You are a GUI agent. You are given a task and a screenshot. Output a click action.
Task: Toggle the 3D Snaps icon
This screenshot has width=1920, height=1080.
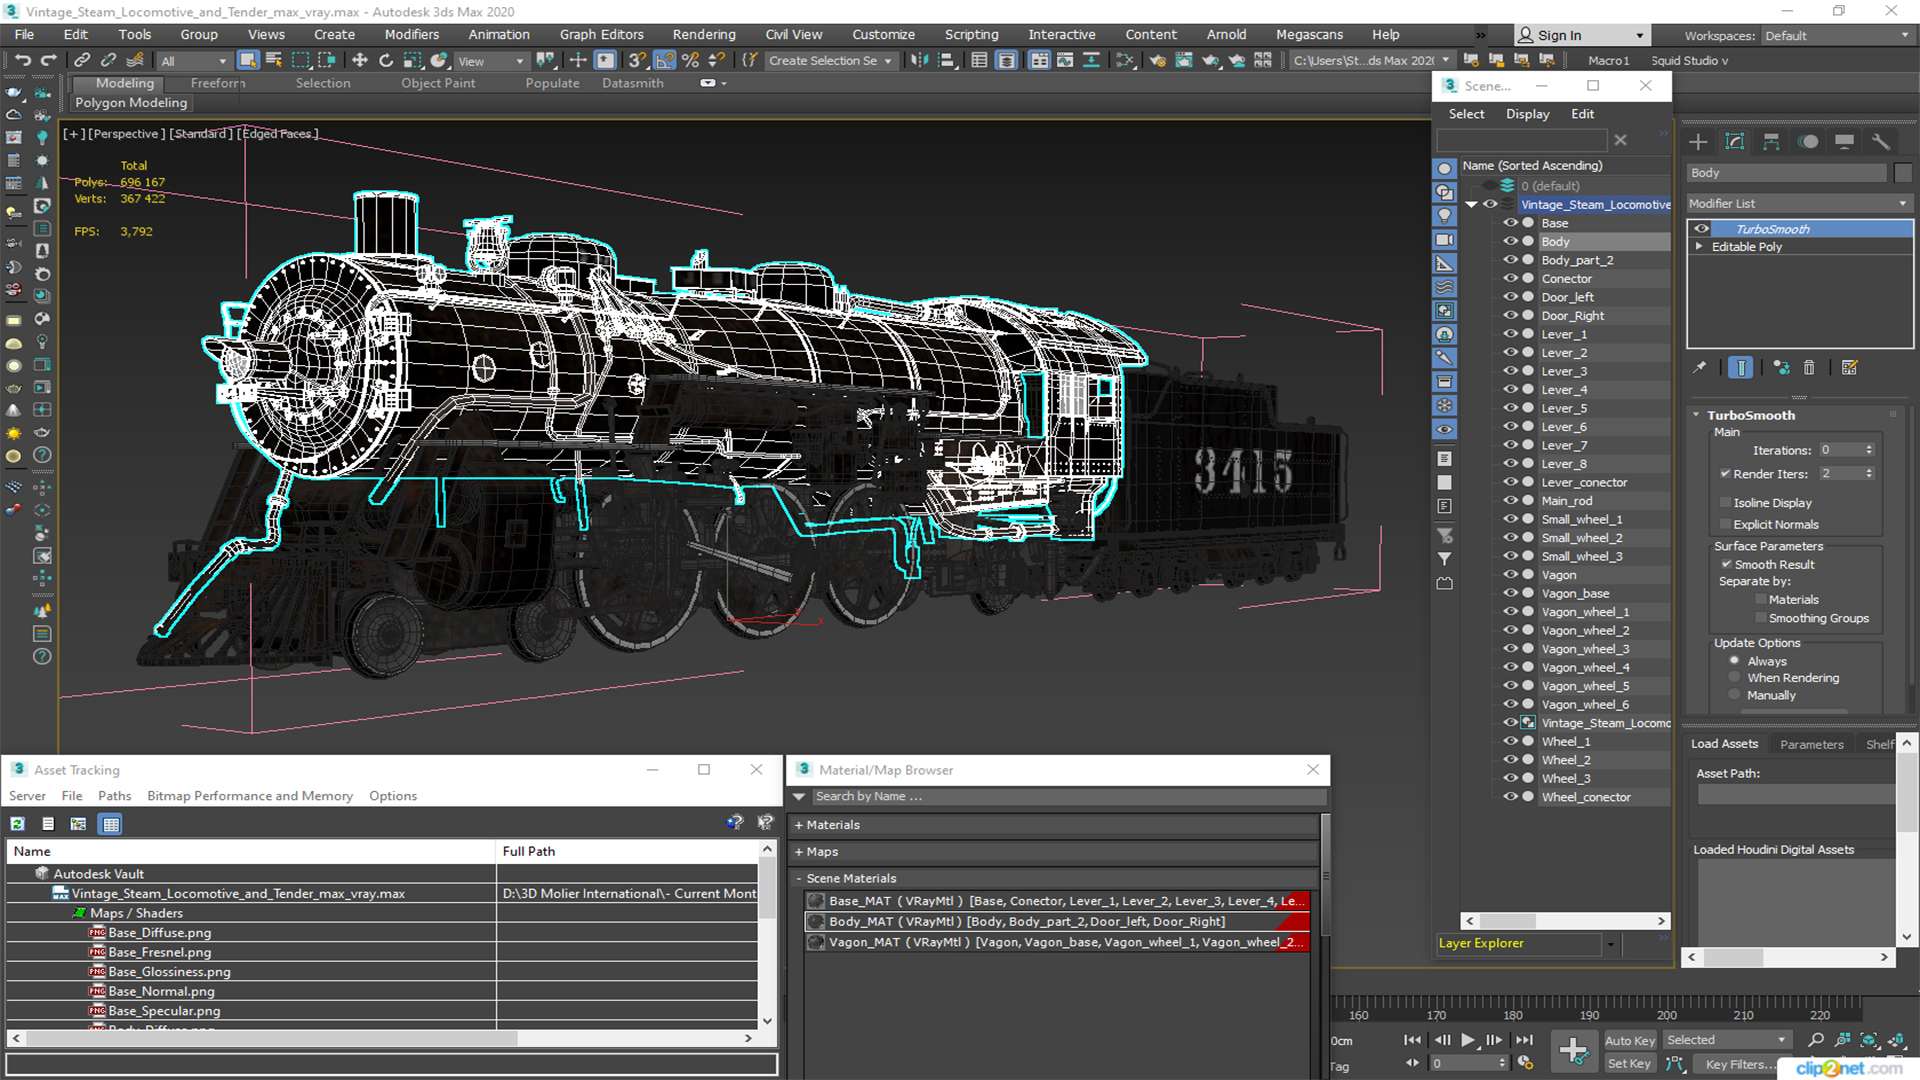pos(638,60)
